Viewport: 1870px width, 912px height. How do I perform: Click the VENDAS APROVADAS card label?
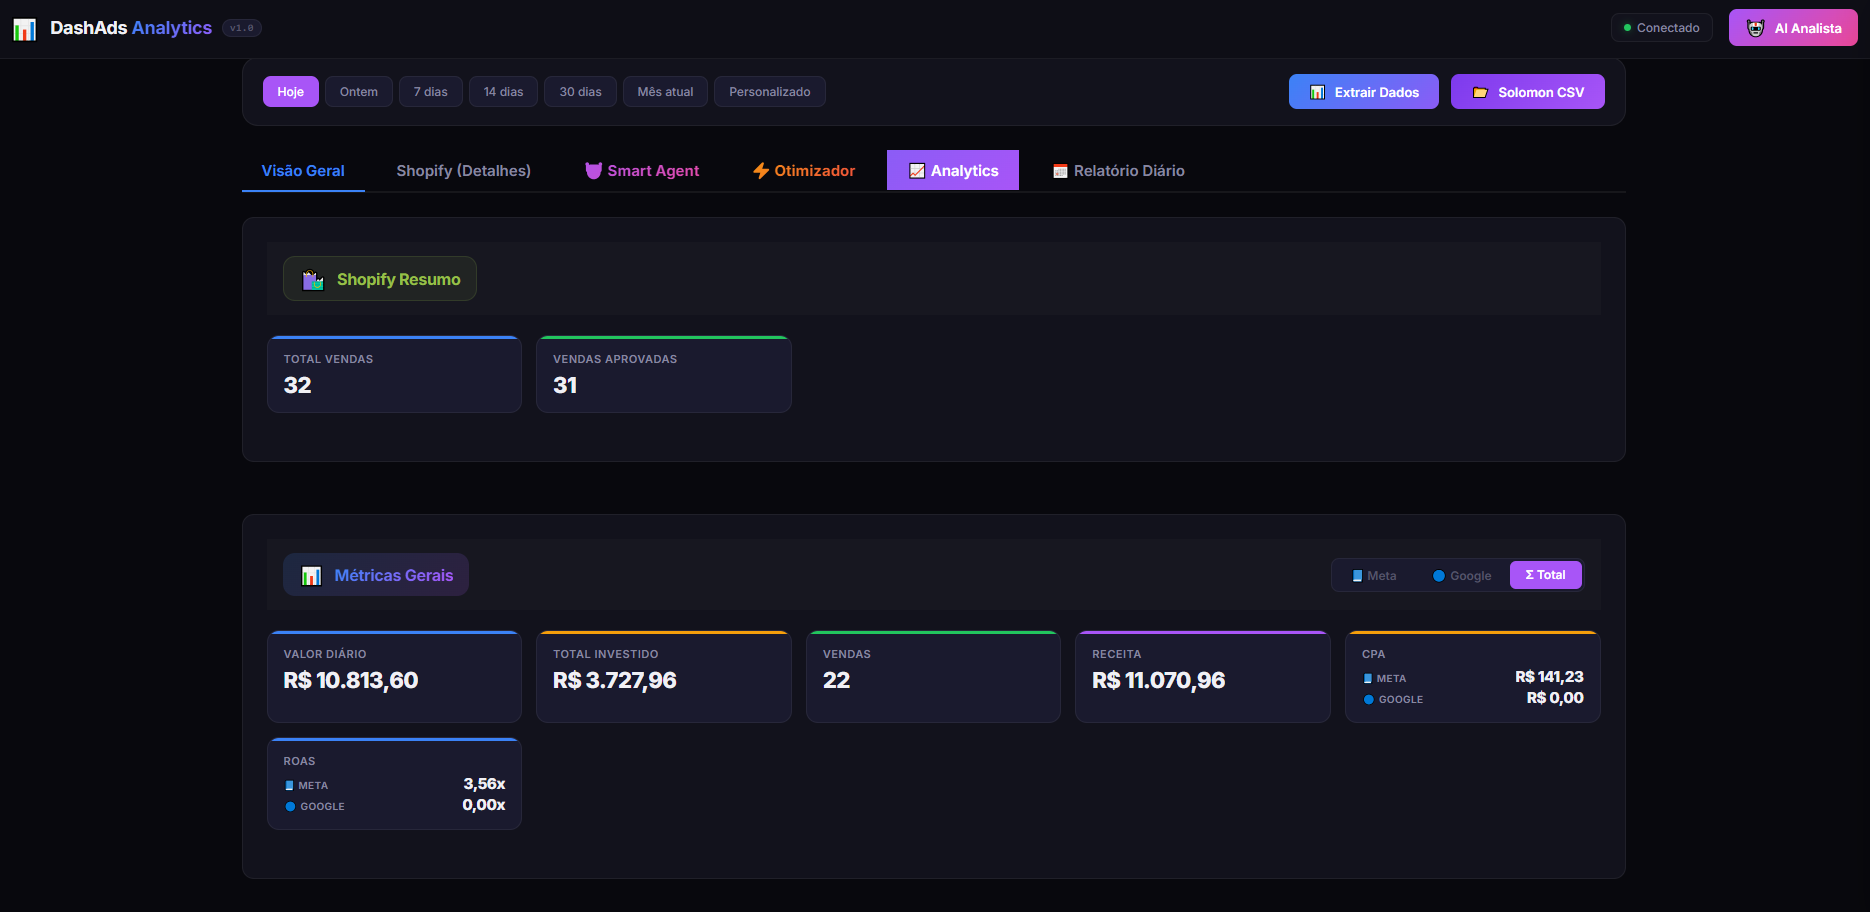[x=615, y=359]
